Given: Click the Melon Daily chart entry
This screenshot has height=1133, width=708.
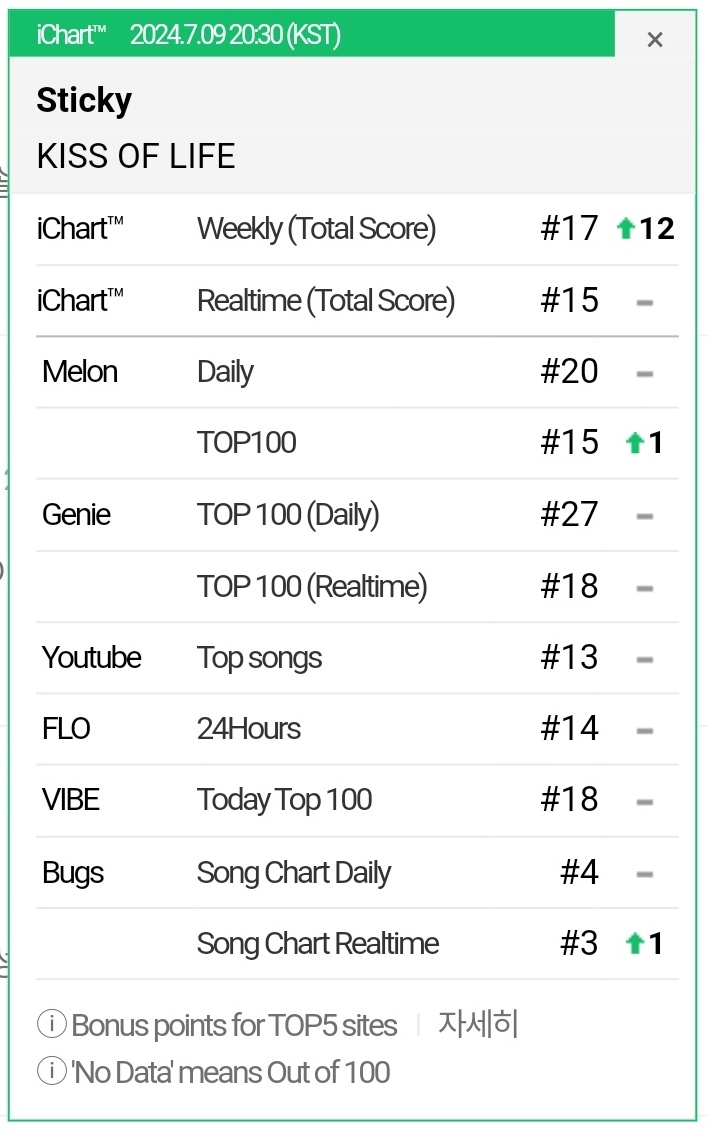Looking at the screenshot, I should point(226,372).
